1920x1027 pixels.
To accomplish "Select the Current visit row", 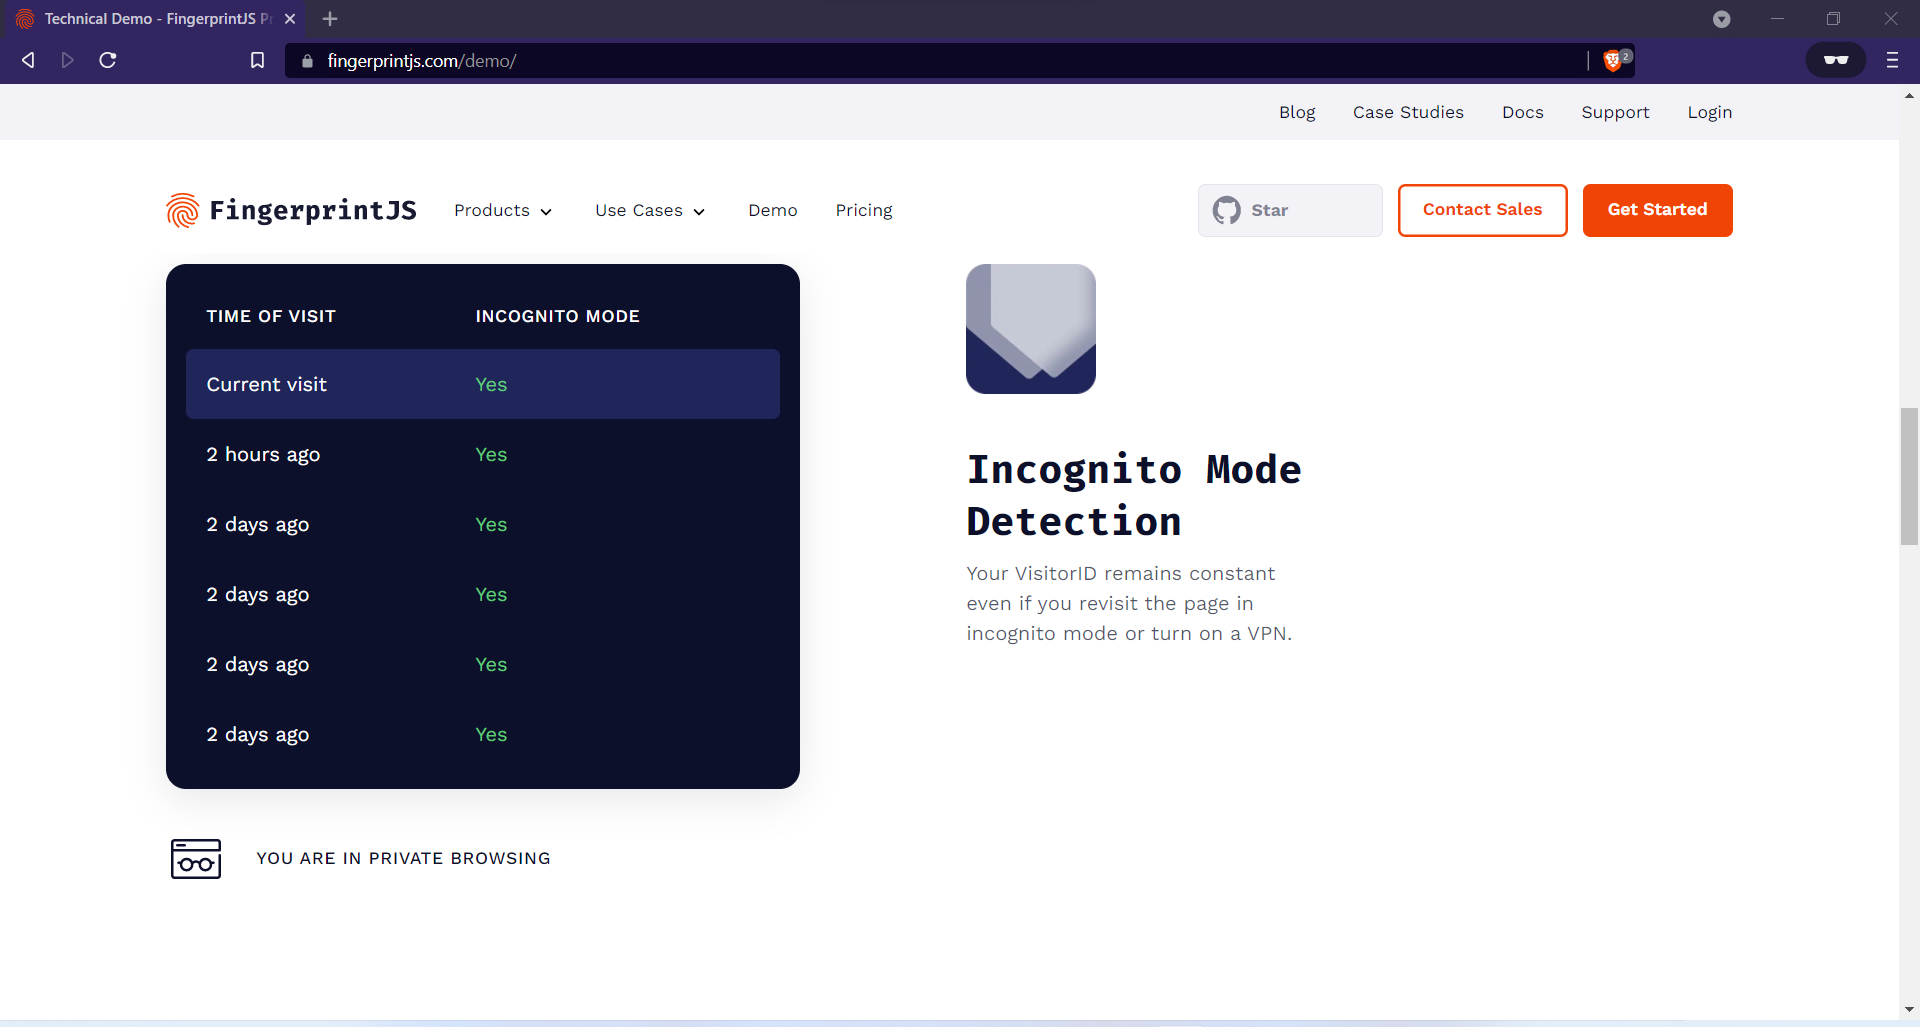I will coord(483,384).
